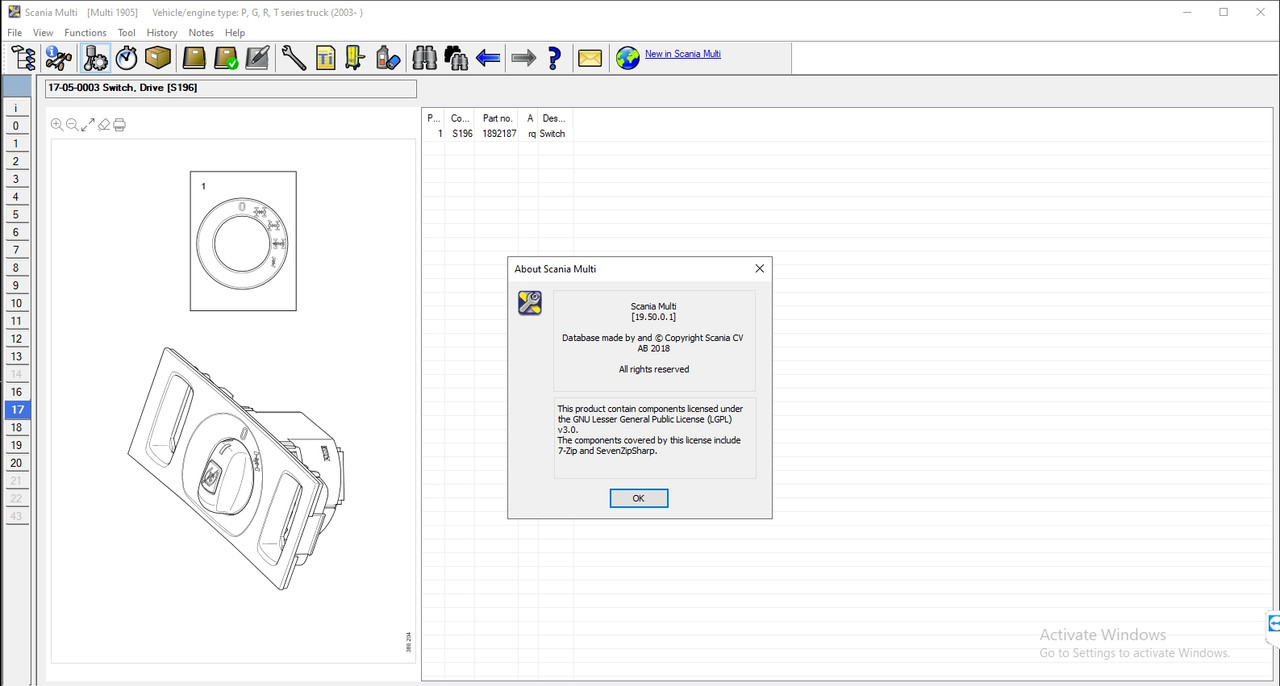Screen dimensions: 1280x686
Task: Open search with the single binoculars icon
Action: pos(425,58)
